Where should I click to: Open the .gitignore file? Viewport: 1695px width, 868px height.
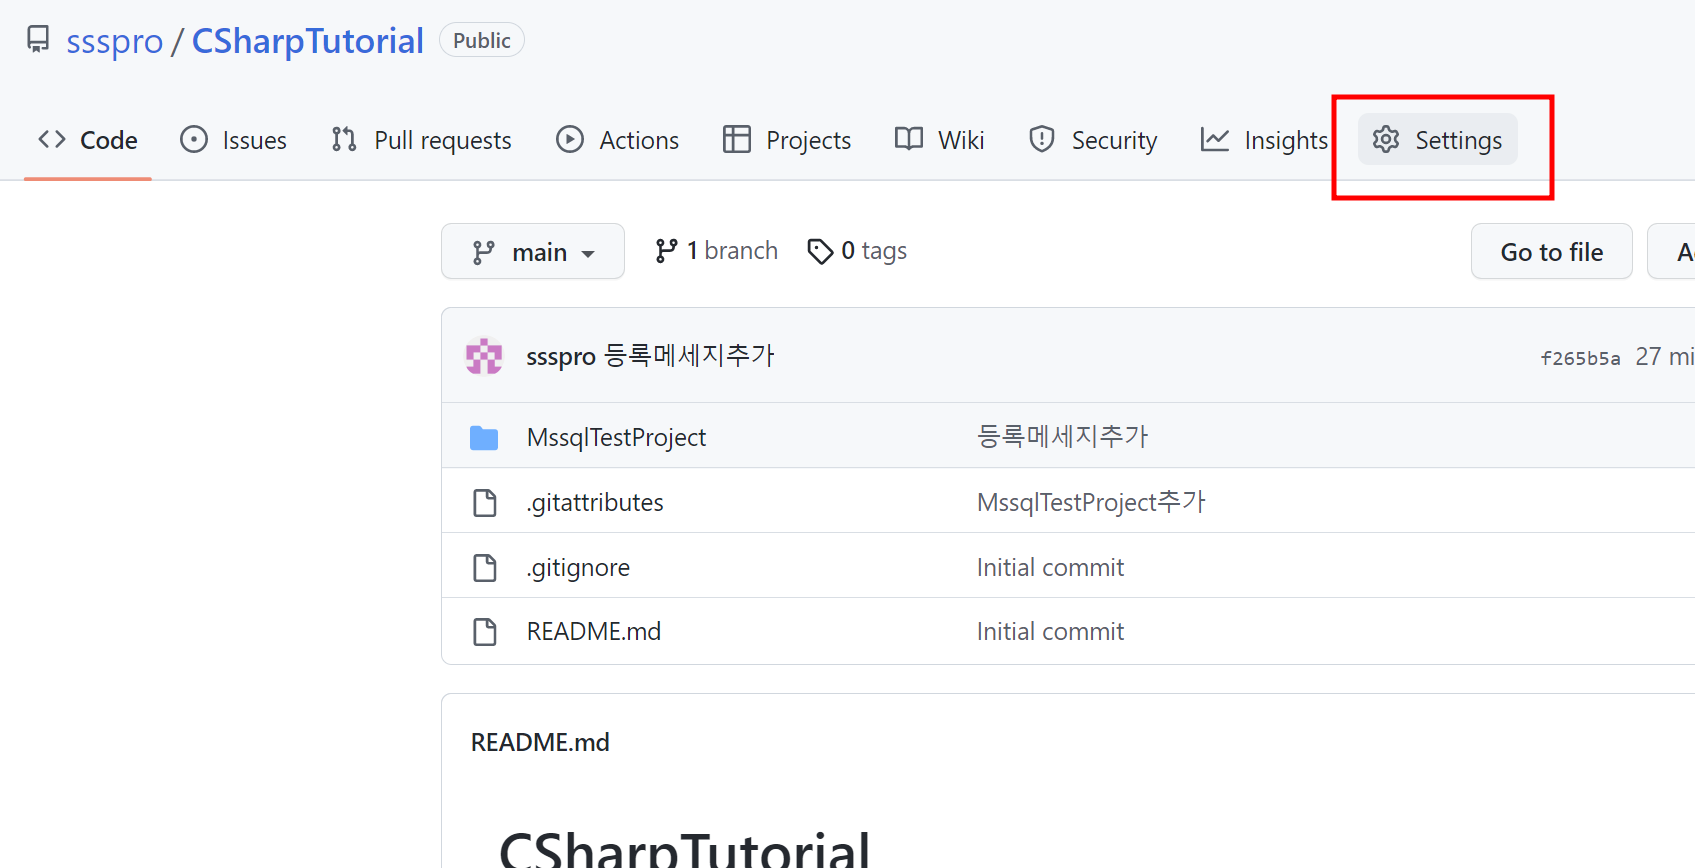(x=578, y=567)
